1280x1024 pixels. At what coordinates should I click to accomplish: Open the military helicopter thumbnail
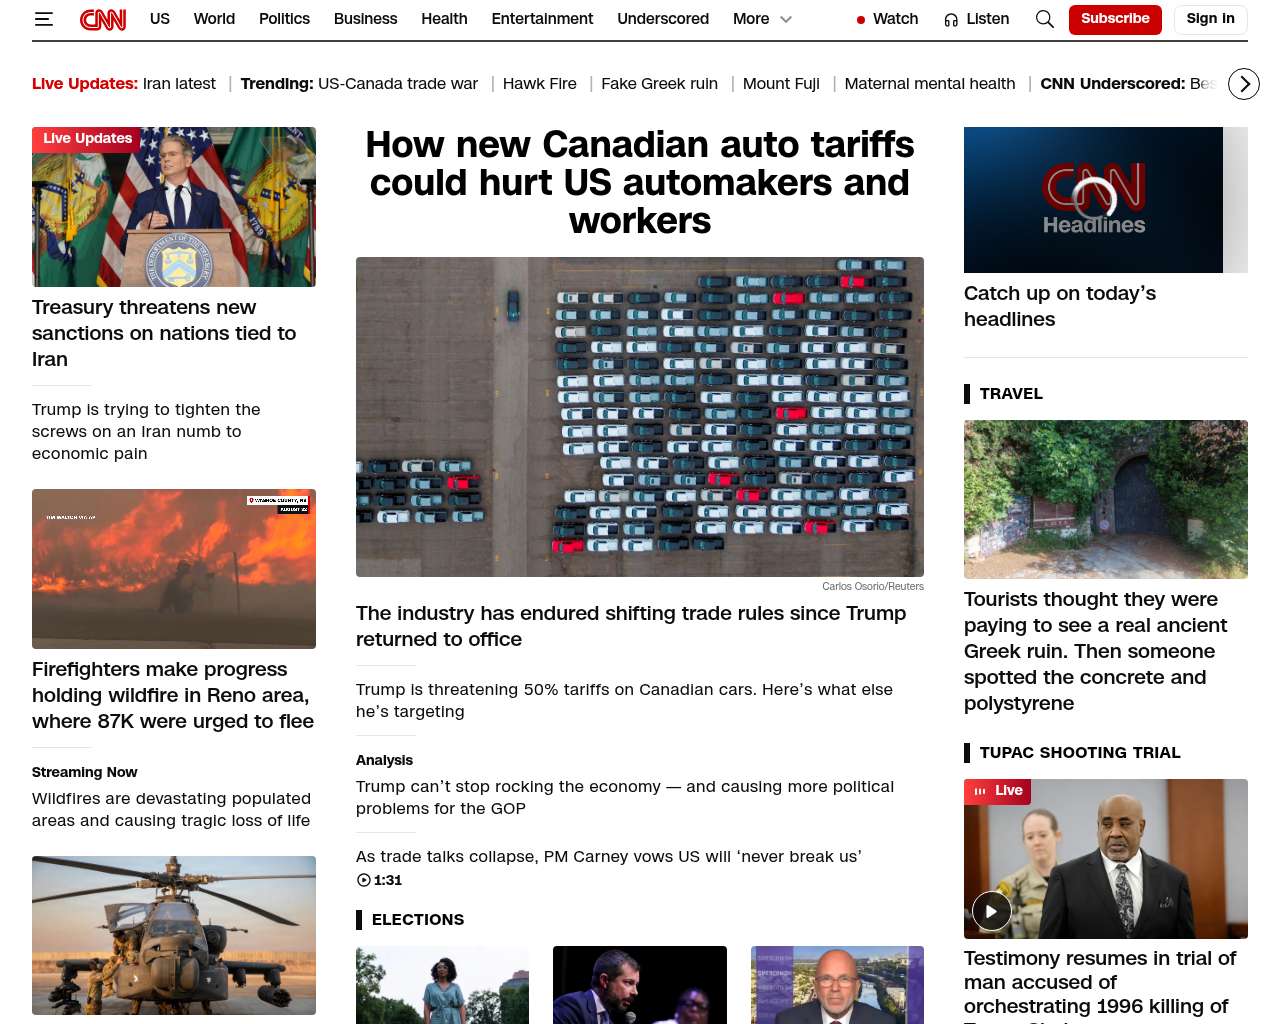coord(174,936)
